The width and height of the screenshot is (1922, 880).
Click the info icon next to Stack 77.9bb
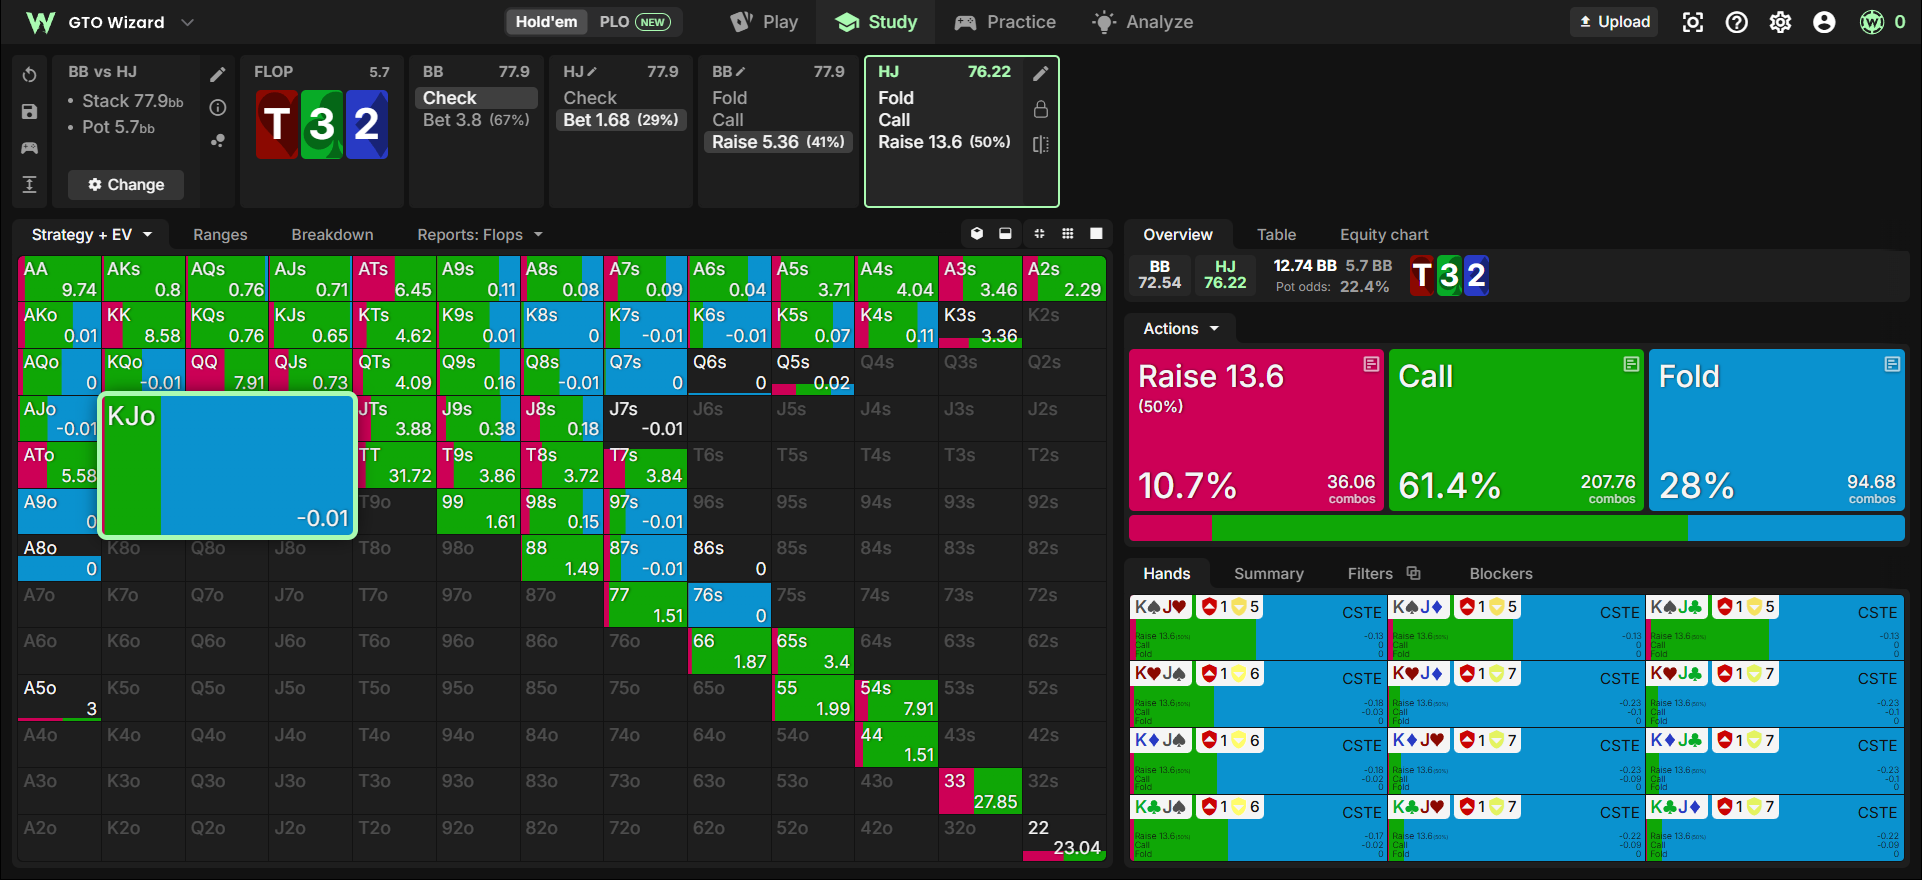[x=218, y=108]
